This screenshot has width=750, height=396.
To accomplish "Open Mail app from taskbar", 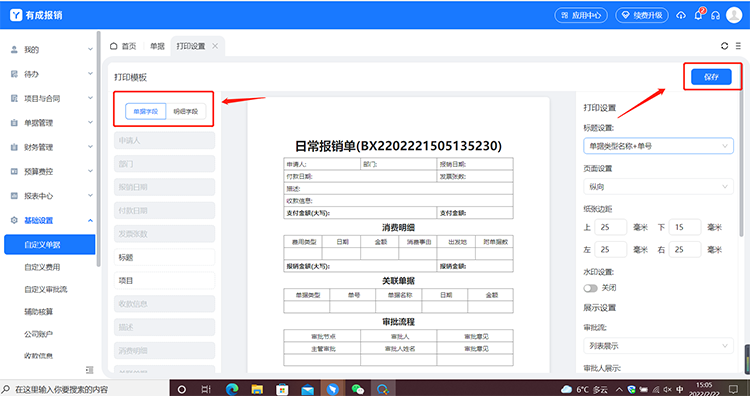I will (307, 389).
